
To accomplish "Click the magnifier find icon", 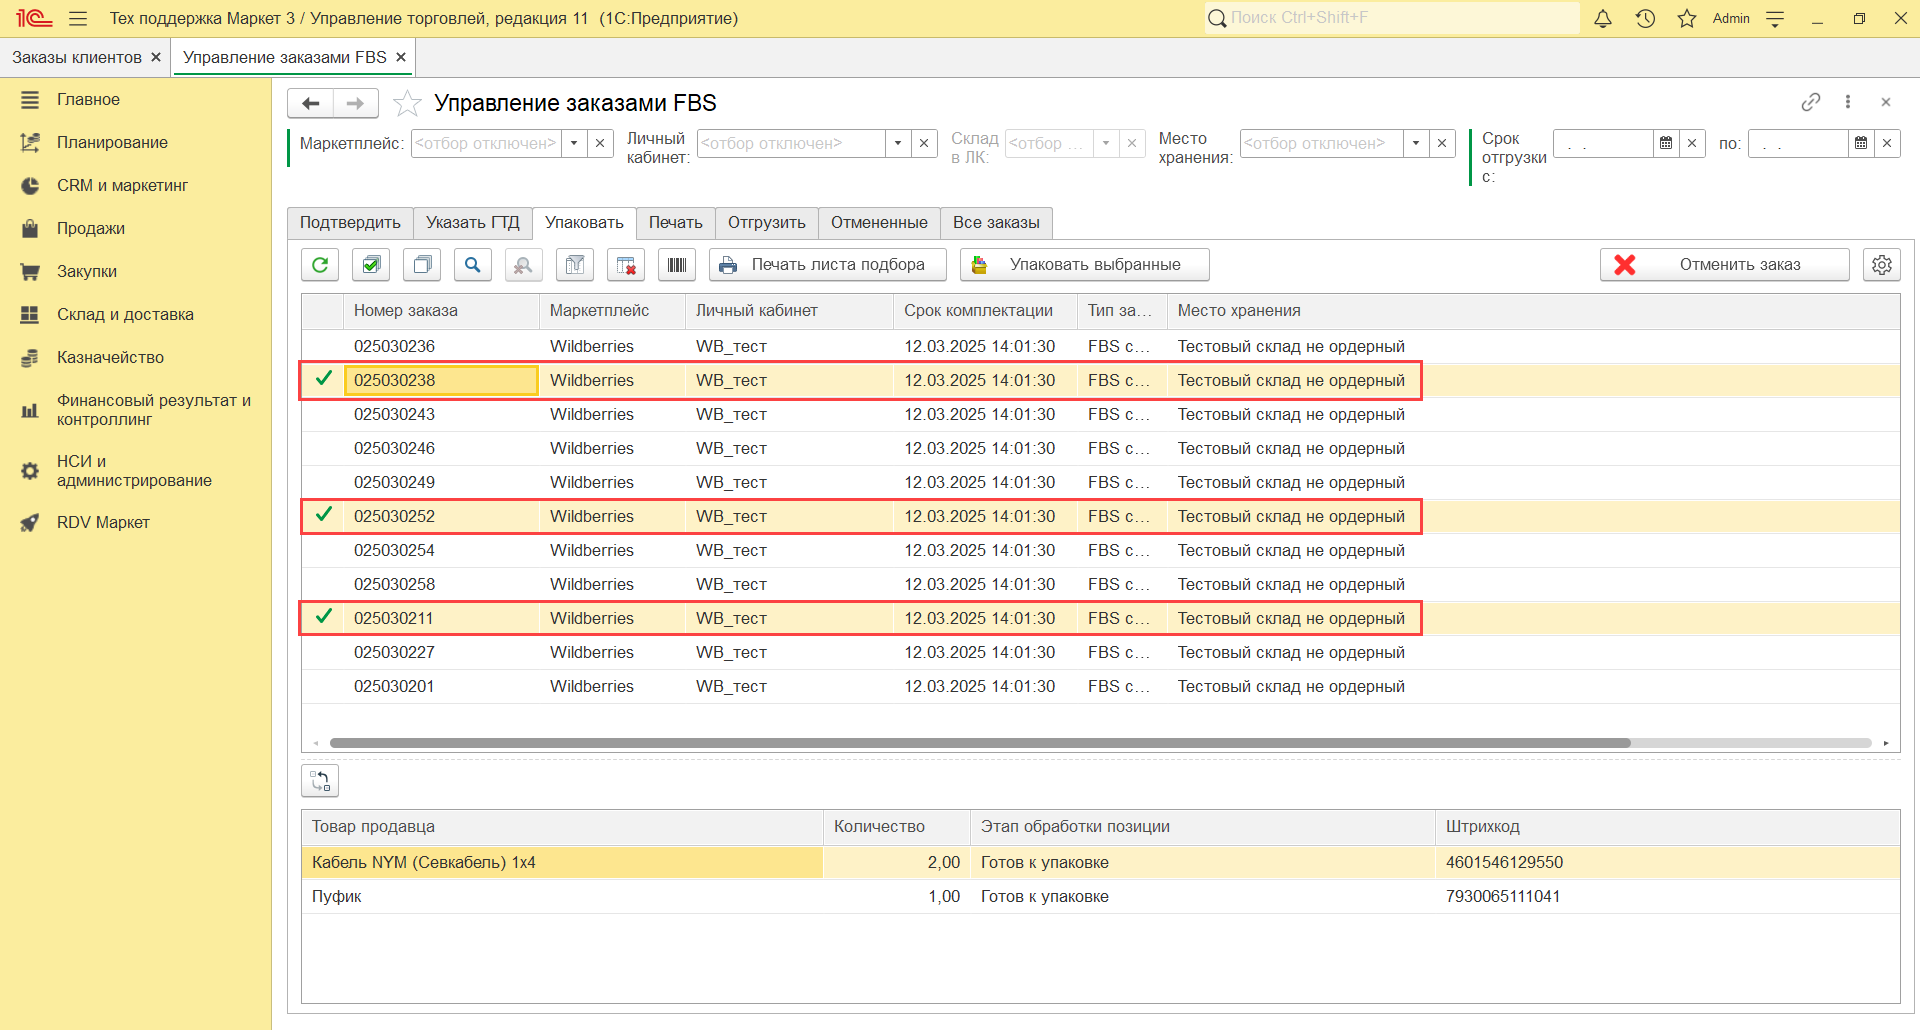I will pyautogui.click(x=473, y=265).
